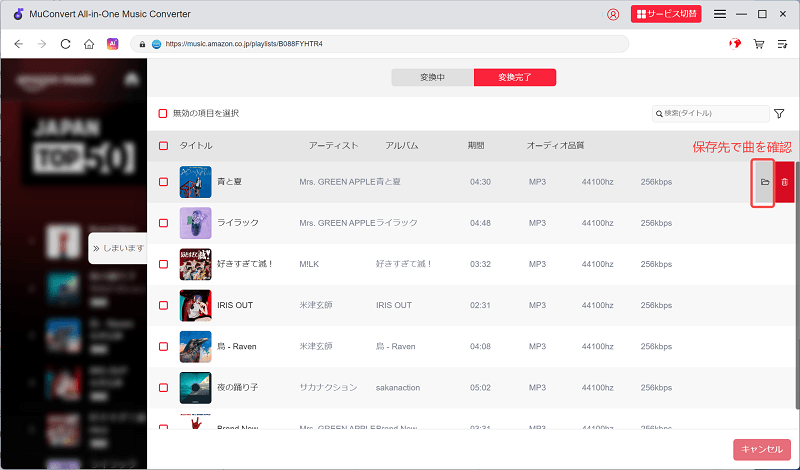Click the キャンセル button
Screen dimensions: 800x470
tap(762, 450)
